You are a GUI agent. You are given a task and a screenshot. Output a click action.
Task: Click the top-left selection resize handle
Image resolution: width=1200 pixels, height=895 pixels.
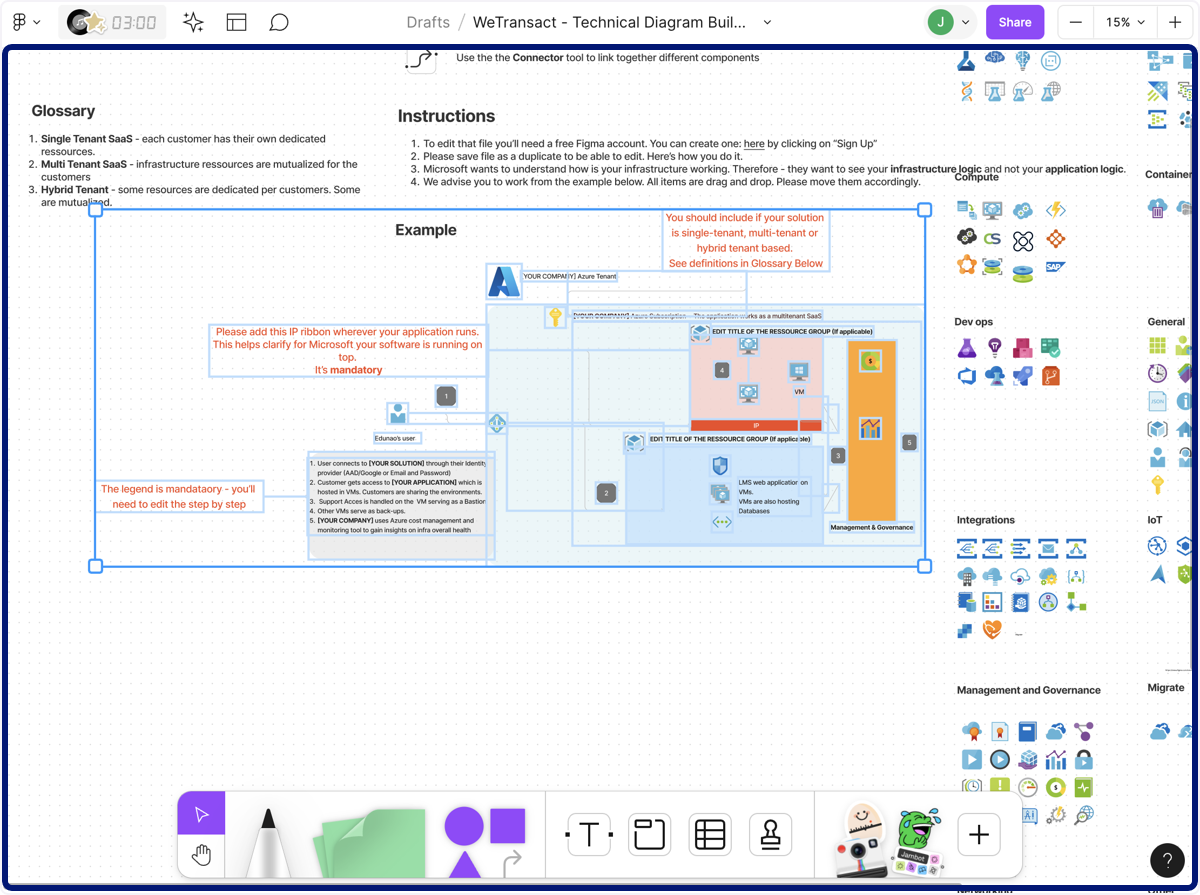pos(96,210)
